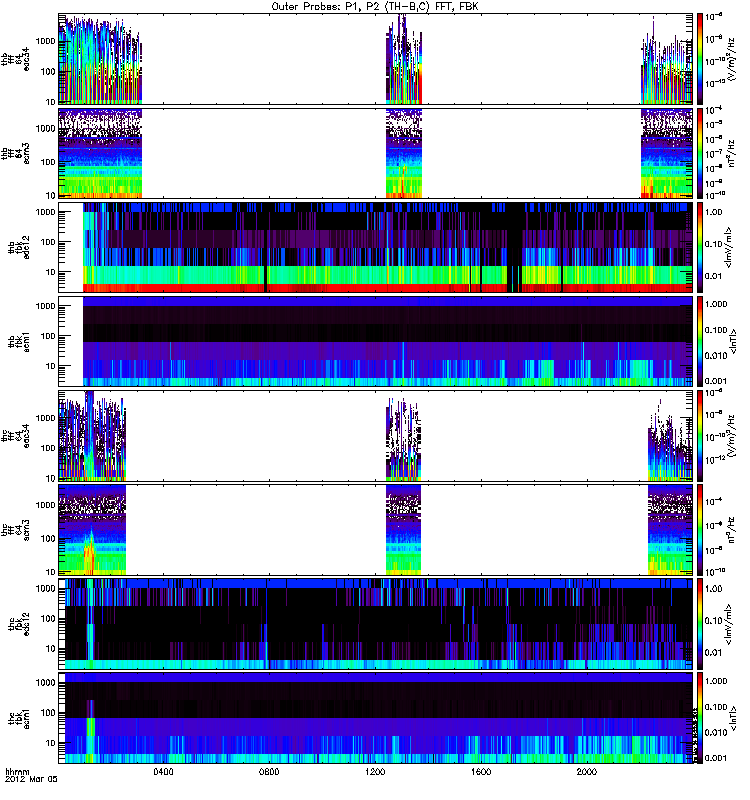750x800 pixels.
Task: Click the "0.010" color bar value of thb scm1 panel
Action: 716,356
